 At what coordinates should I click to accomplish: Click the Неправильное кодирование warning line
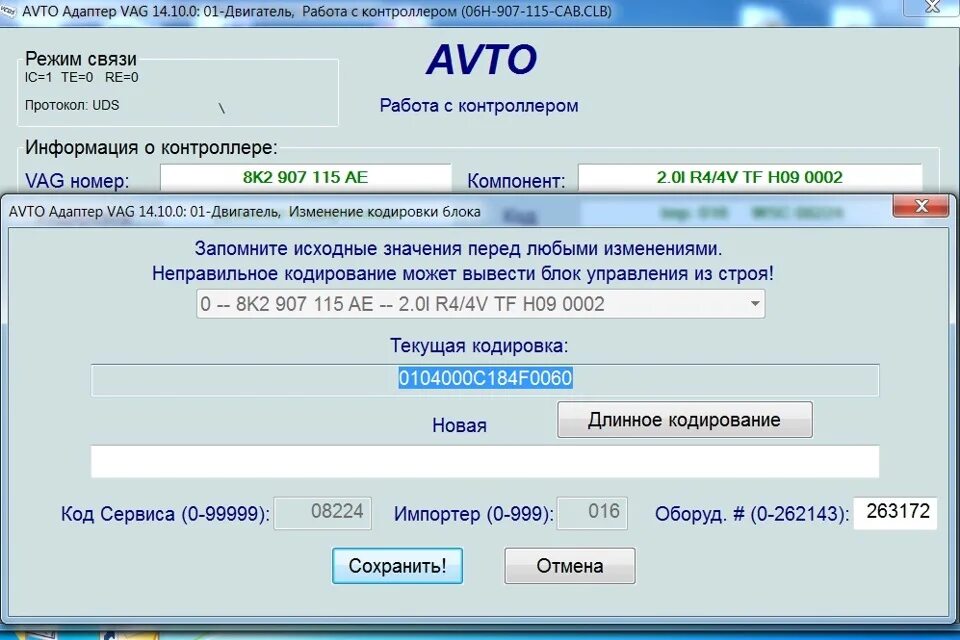click(463, 273)
